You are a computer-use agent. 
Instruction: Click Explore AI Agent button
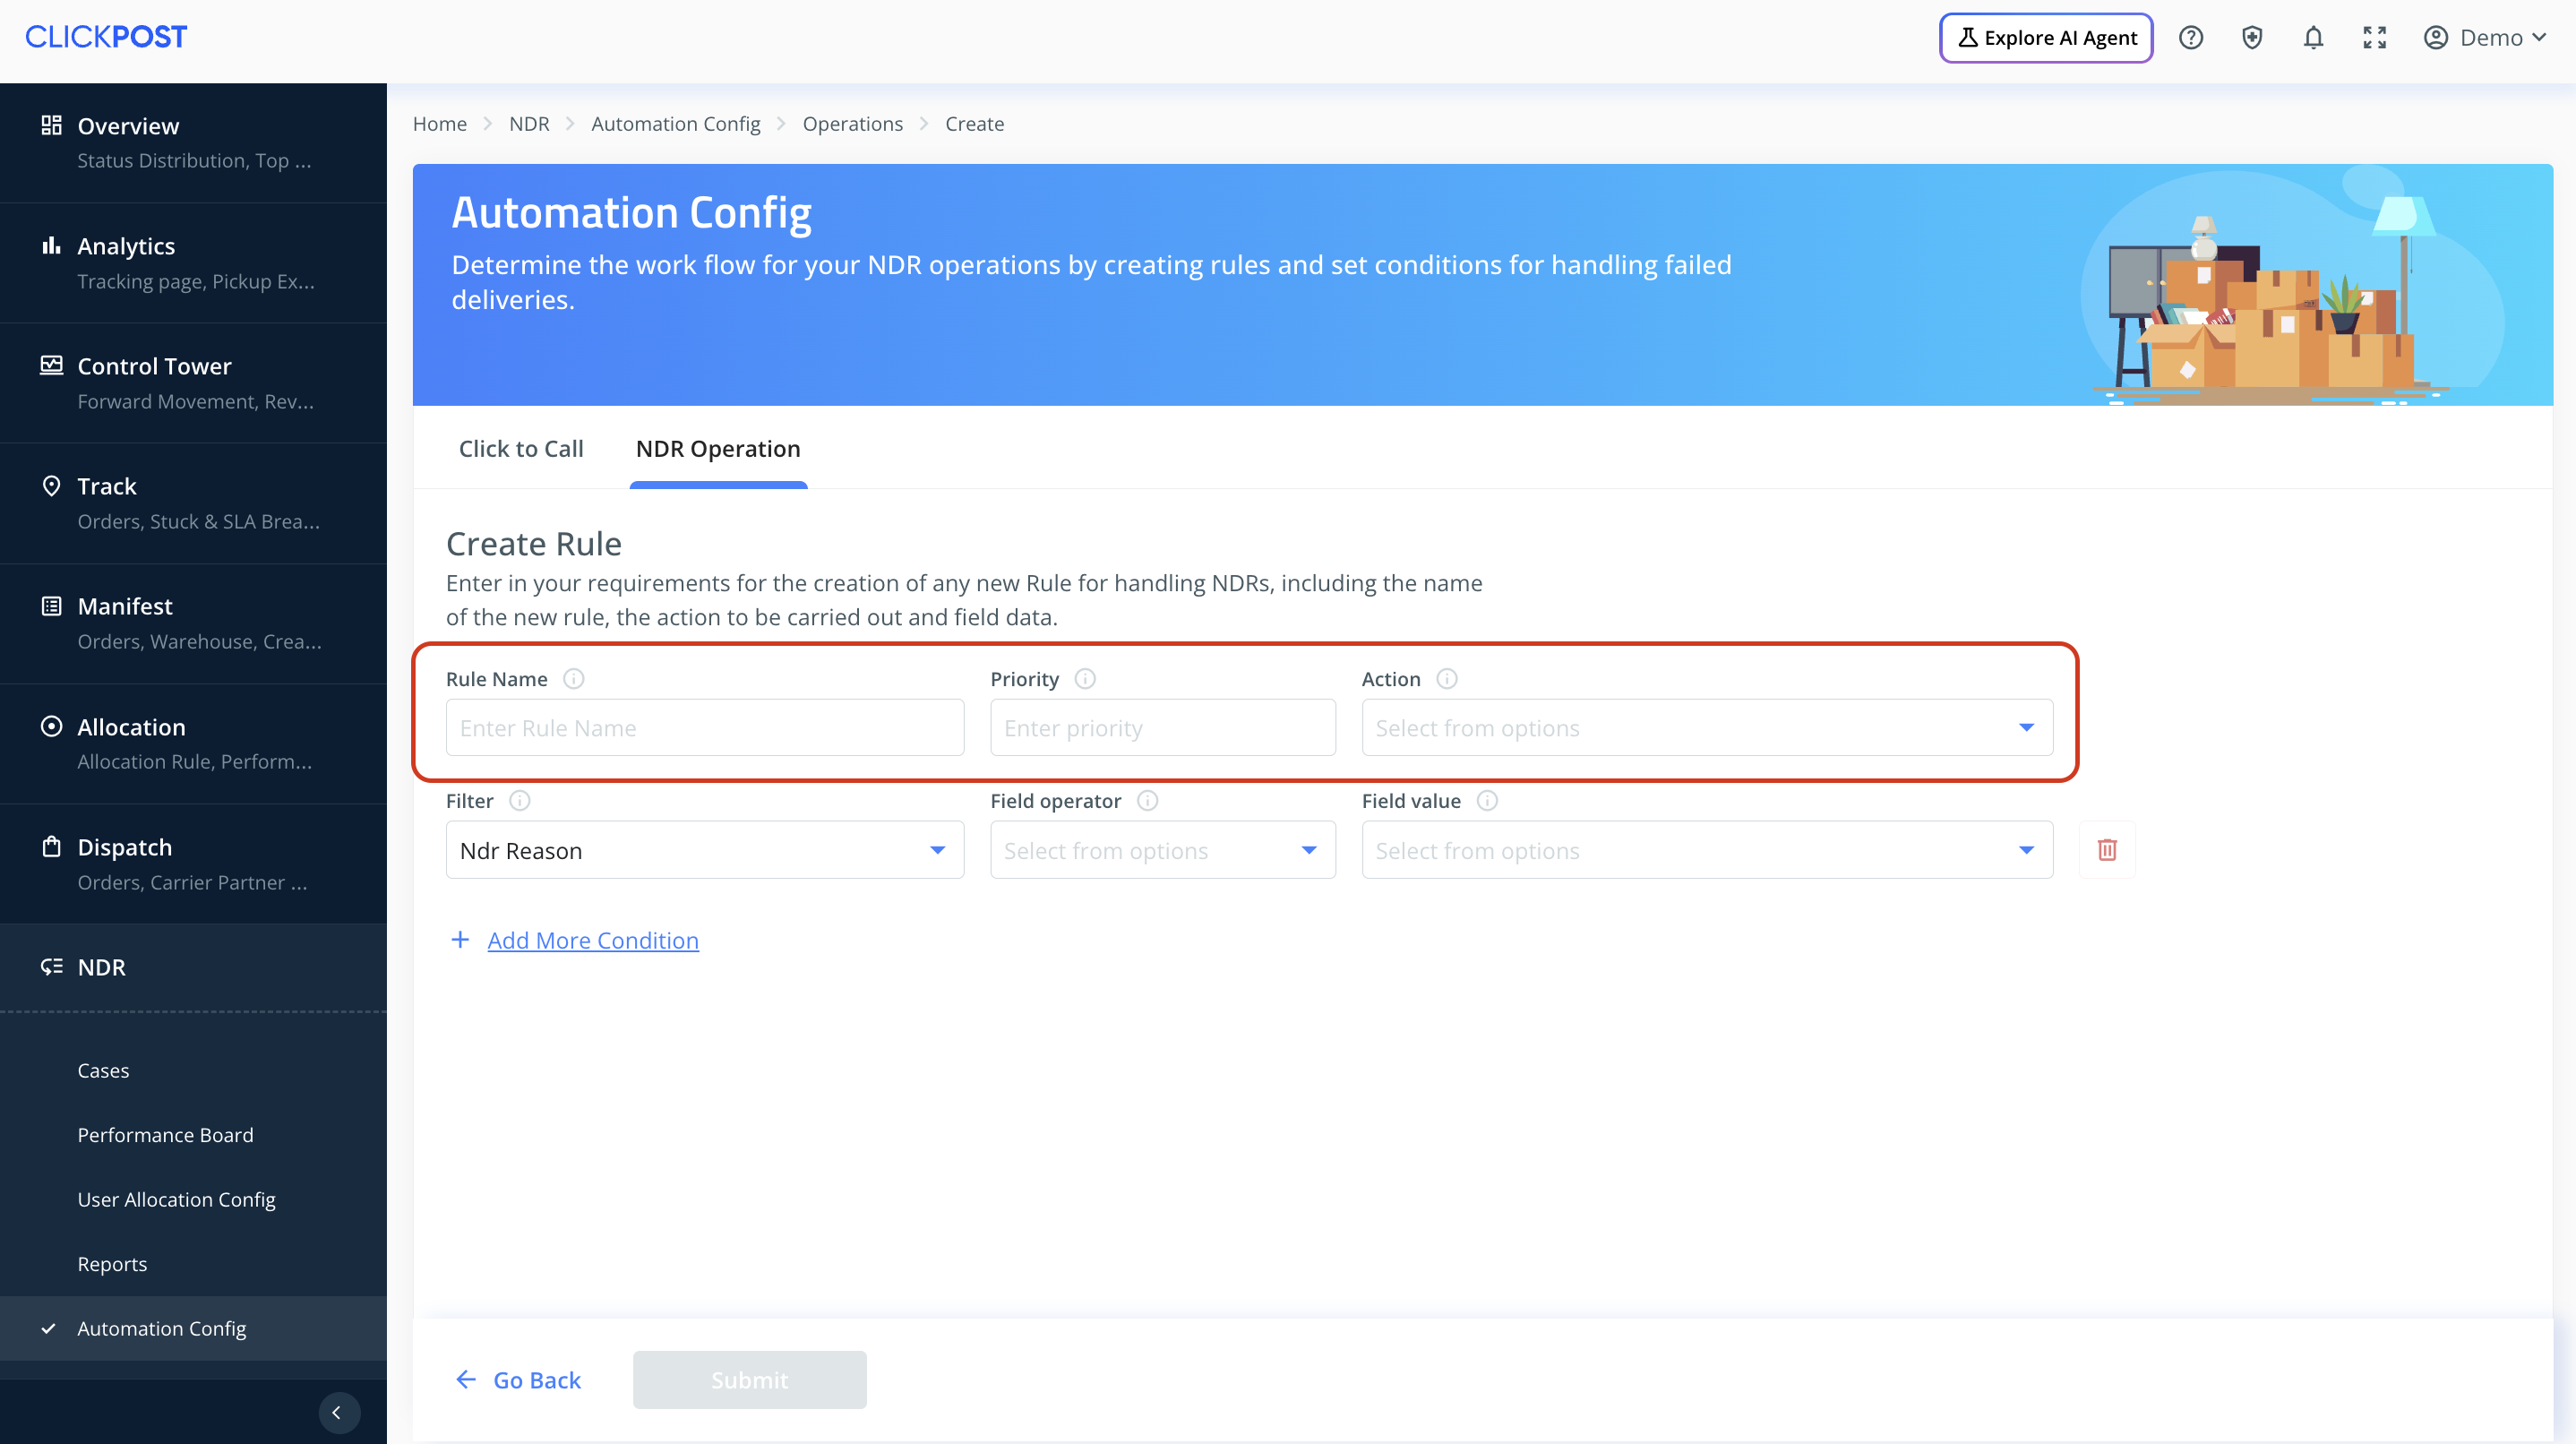[x=2046, y=38]
